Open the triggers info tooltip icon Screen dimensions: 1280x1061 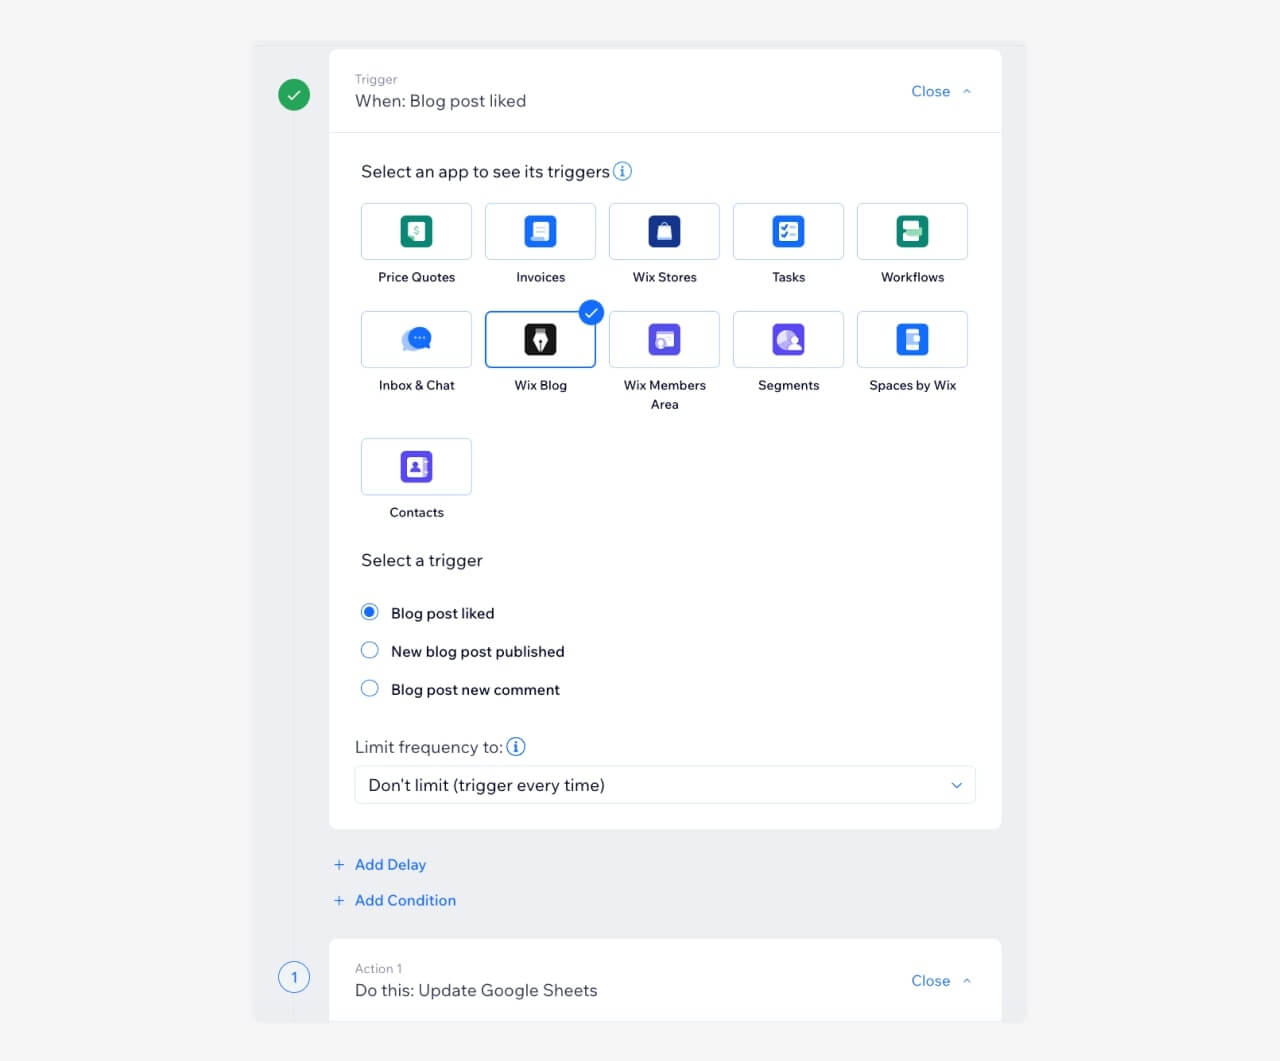[x=622, y=171]
